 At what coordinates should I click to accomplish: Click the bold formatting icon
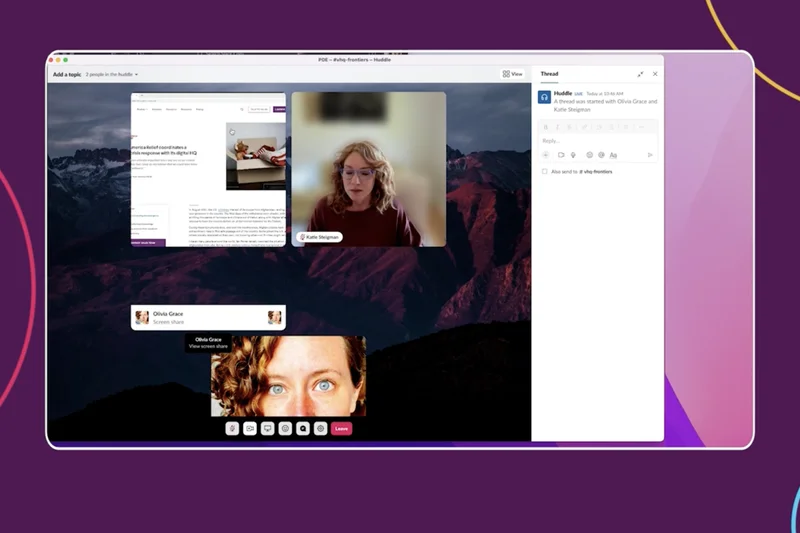(545, 127)
